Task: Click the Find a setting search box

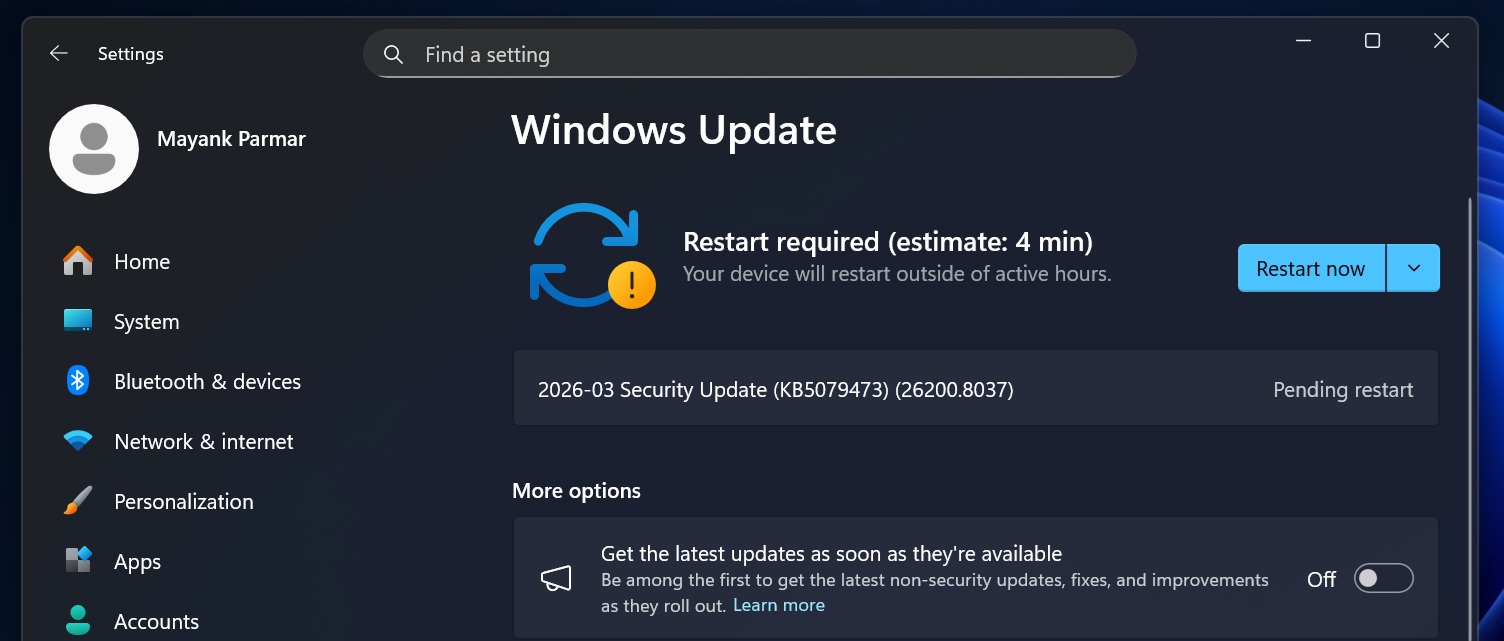Action: (750, 55)
